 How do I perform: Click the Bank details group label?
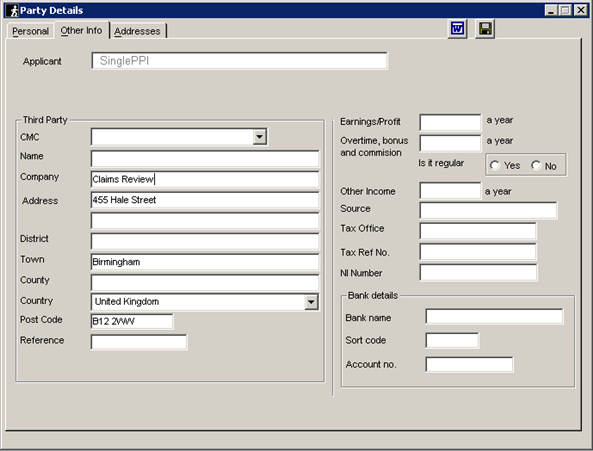[373, 295]
